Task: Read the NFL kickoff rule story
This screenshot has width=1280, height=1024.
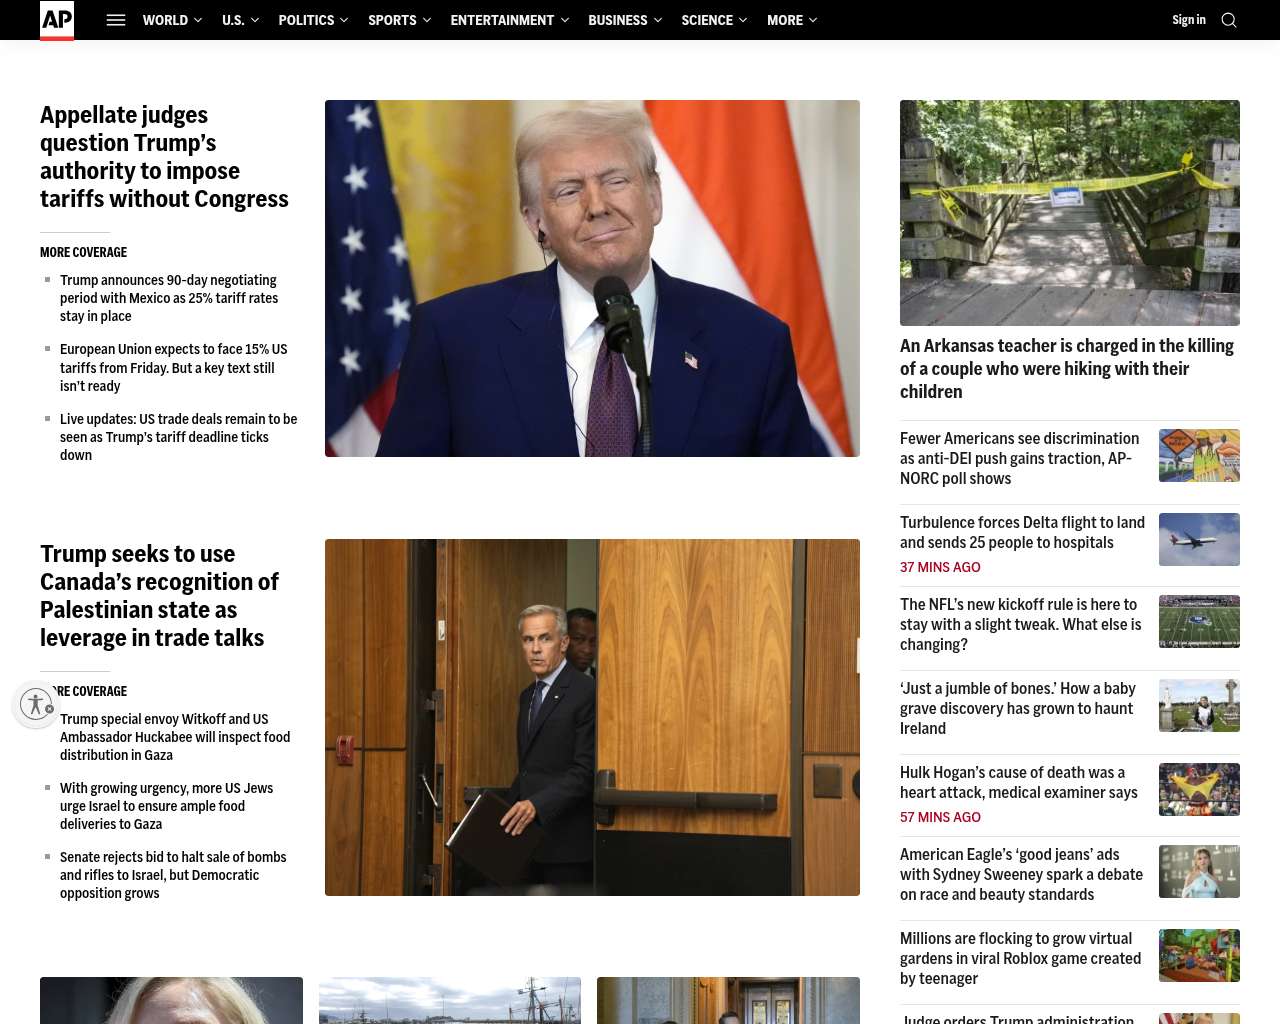Action: pyautogui.click(x=1021, y=624)
